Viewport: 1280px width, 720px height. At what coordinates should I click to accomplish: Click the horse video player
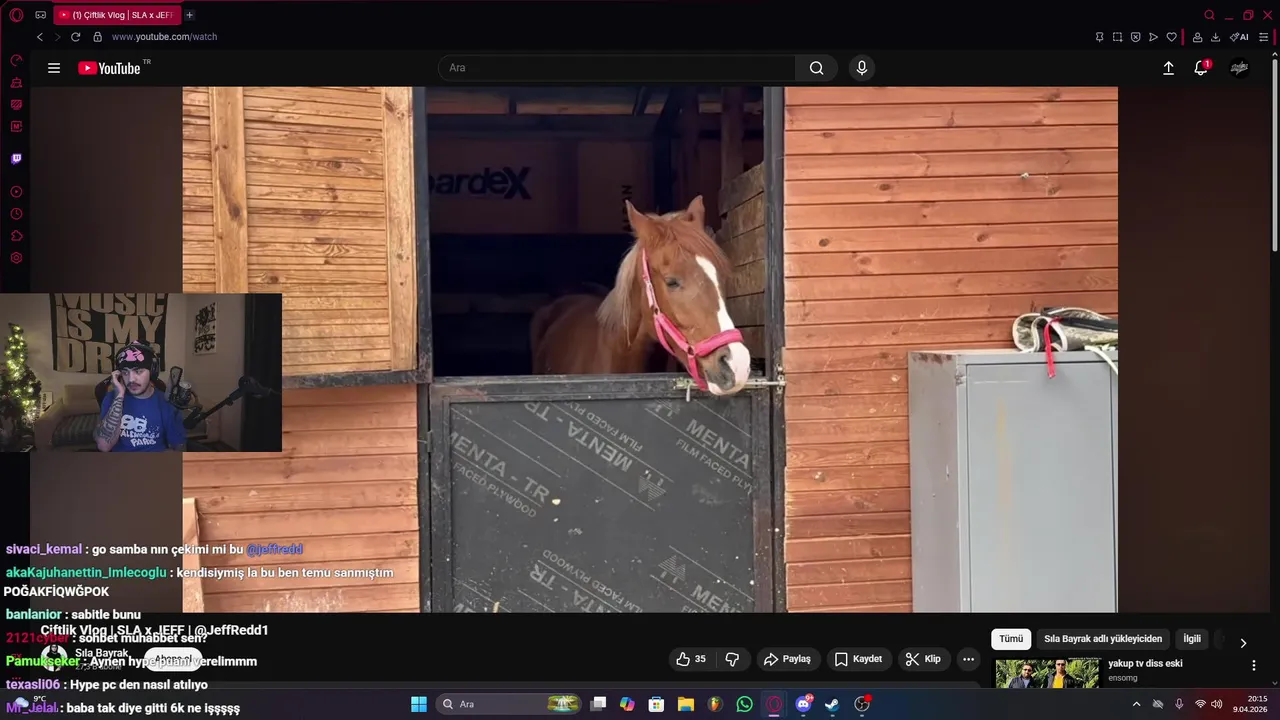click(650, 349)
